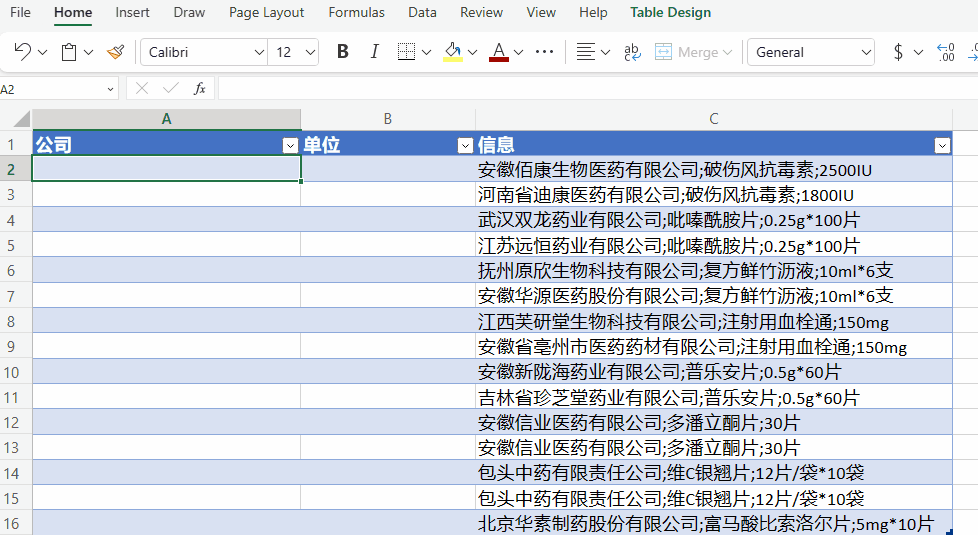This screenshot has width=978, height=535.
Task: Switch to the Home tab
Action: 73,12
